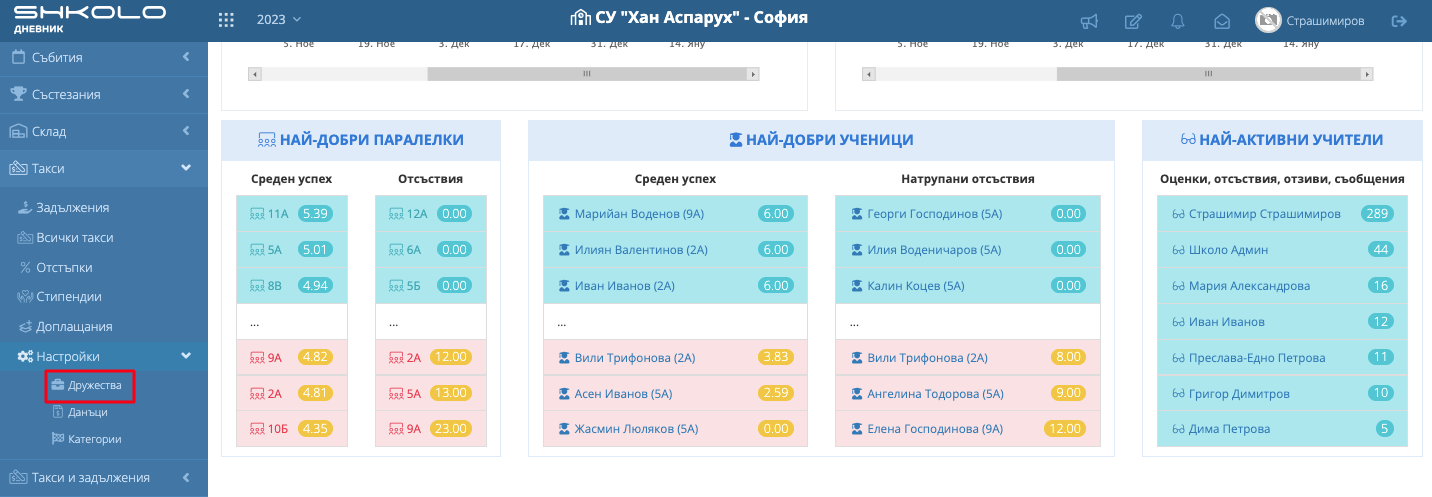Open the 2023 school year dropdown
Screen dimensions: 1432x497
point(279,20)
